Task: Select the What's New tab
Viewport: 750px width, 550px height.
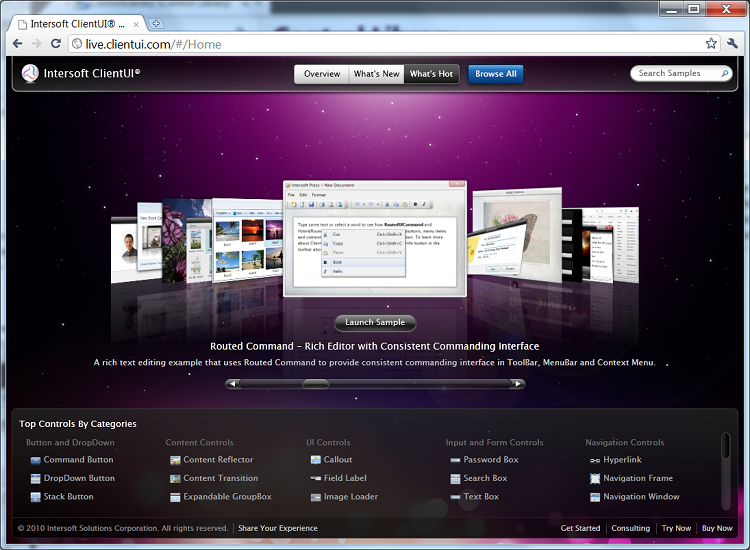Action: 376,74
